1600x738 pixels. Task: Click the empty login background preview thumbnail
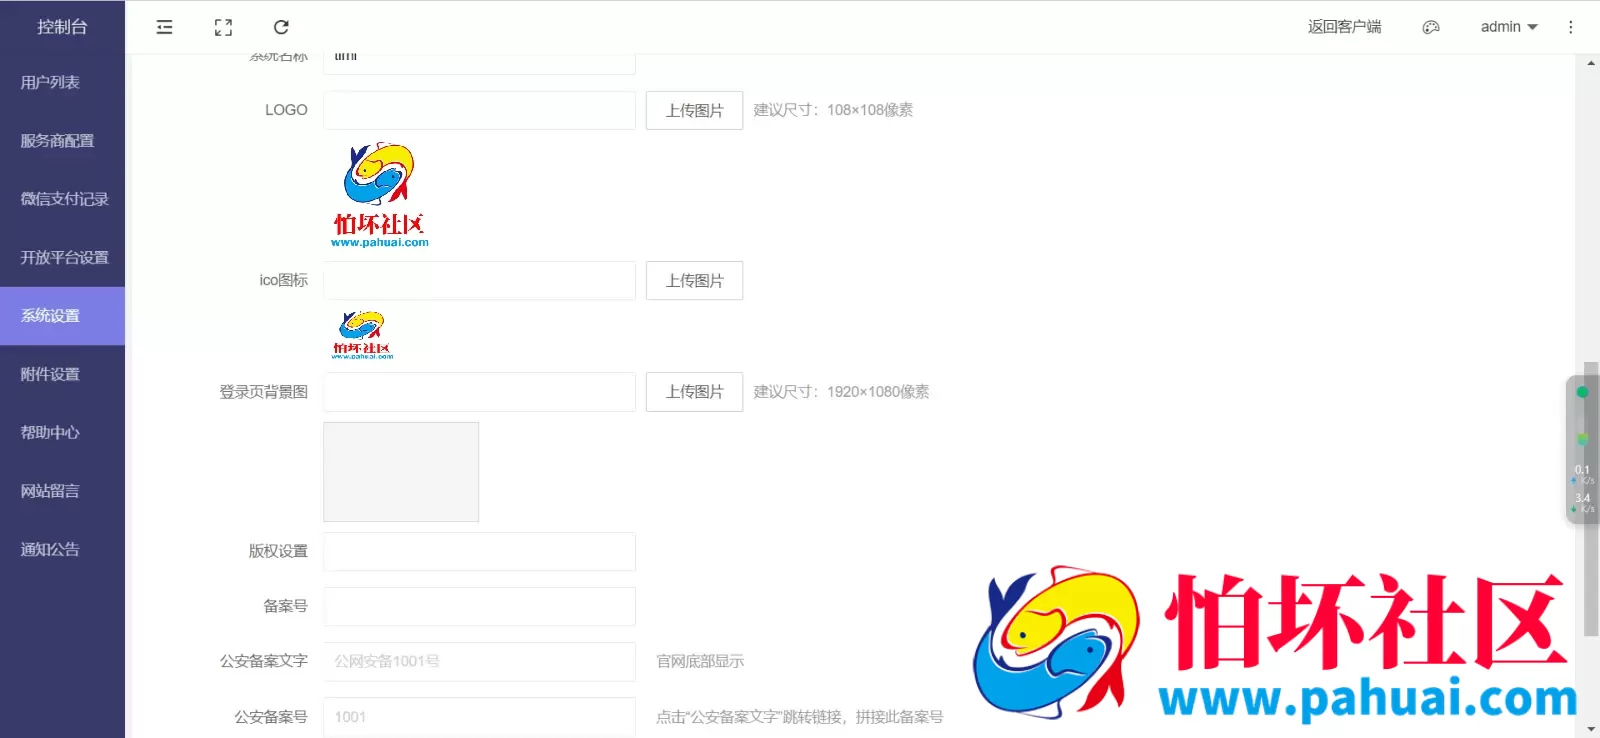click(x=401, y=472)
